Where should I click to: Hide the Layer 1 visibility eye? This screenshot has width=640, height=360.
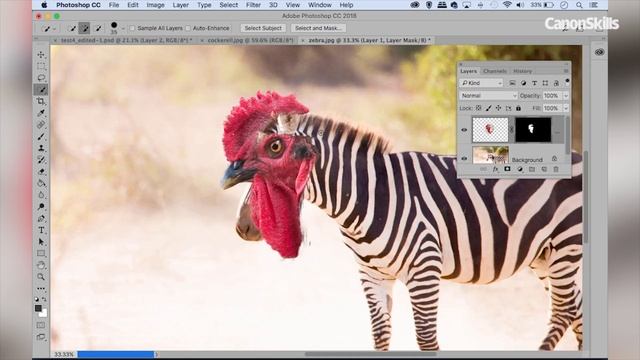(x=464, y=130)
